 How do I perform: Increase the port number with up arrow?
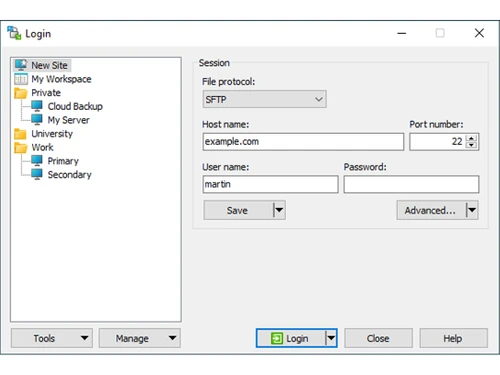tap(471, 138)
